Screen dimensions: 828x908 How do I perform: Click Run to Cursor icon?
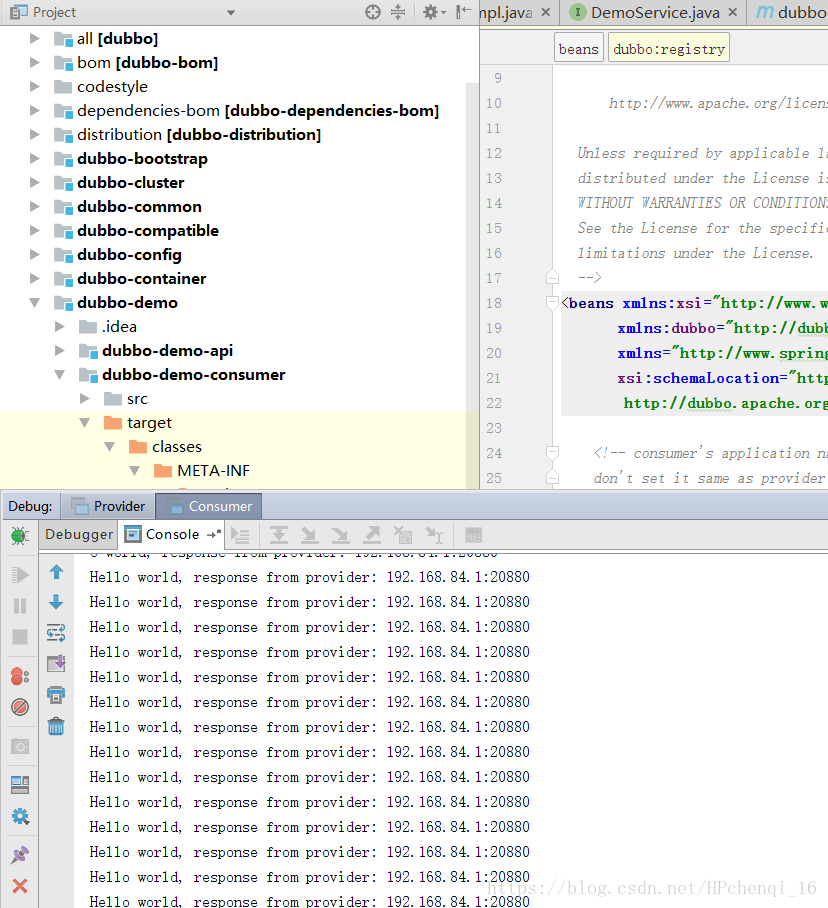(434, 535)
